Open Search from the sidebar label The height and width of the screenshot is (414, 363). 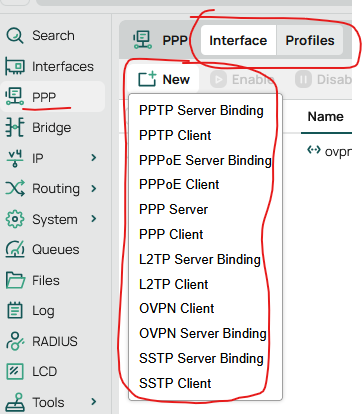coord(53,35)
